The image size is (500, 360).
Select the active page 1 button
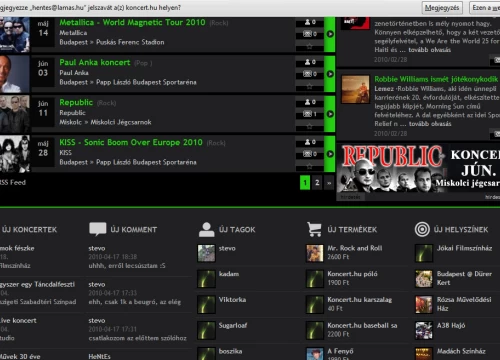click(x=305, y=183)
